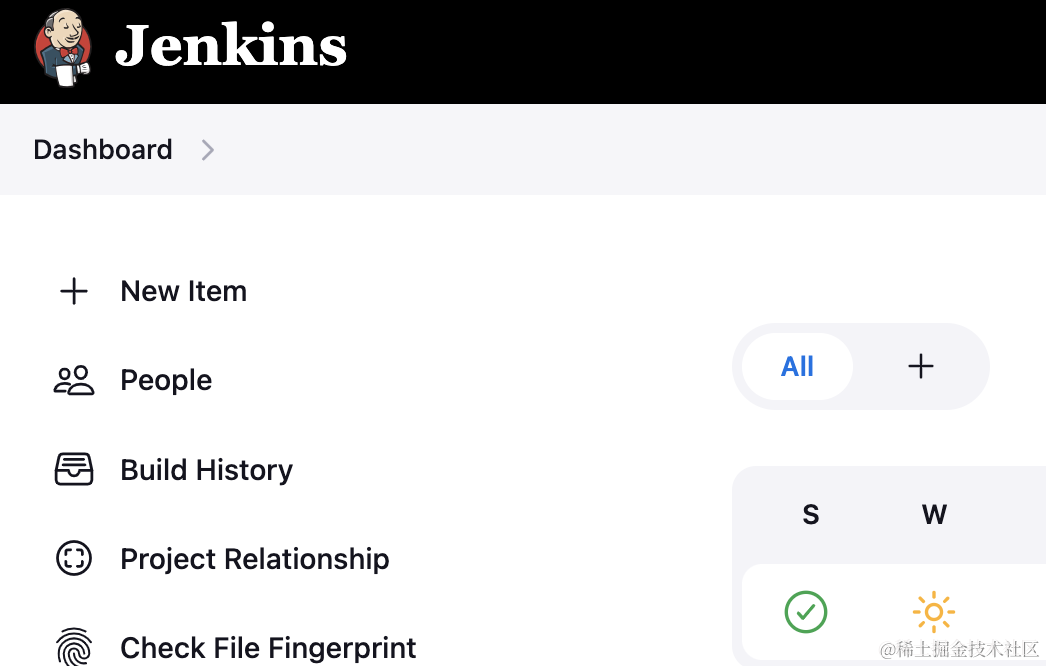
Task: Click the green success status icon
Action: 806,612
